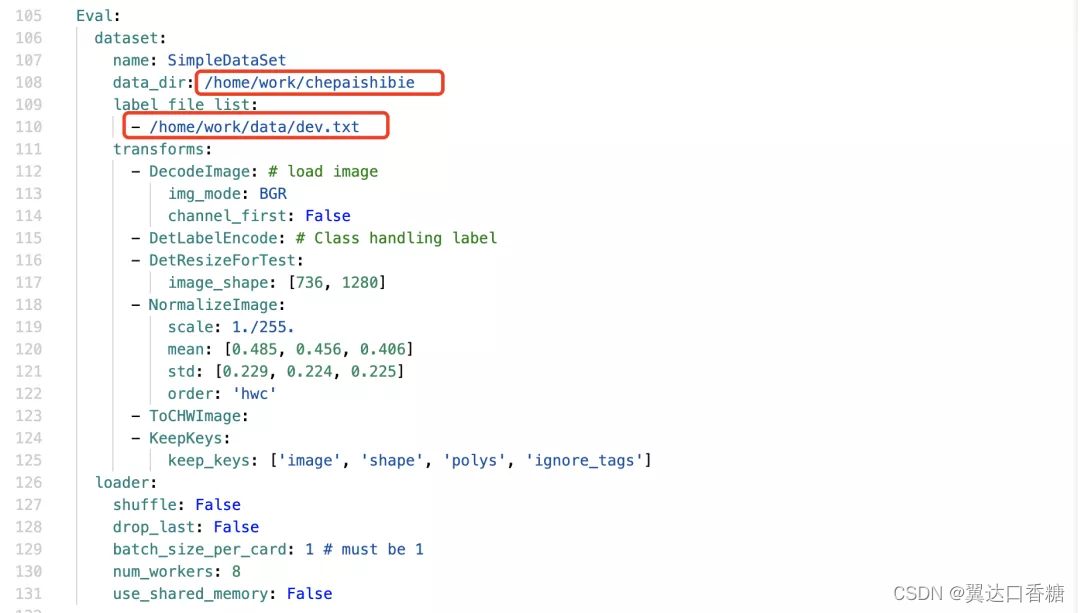Click the path '/home/work/data/dev.txt'
Image resolution: width=1080 pixels, height=613 pixels.
click(x=254, y=127)
